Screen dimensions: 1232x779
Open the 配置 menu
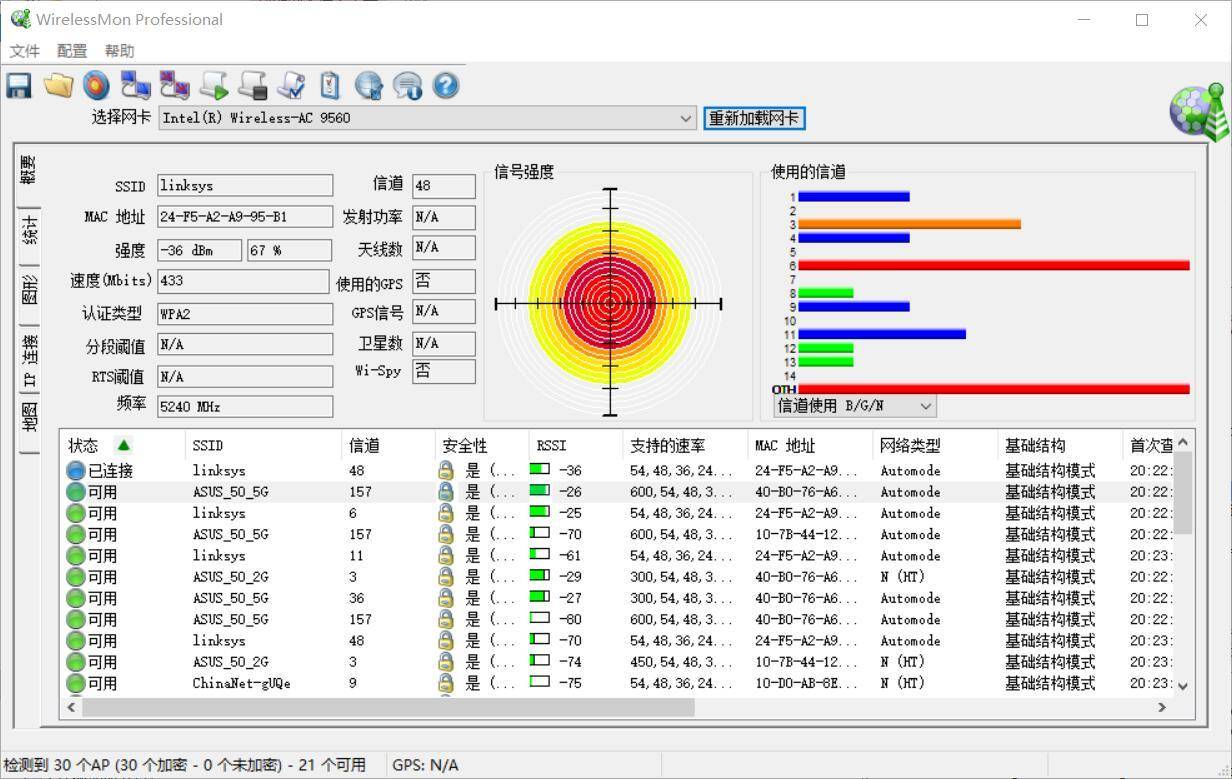tap(71, 50)
